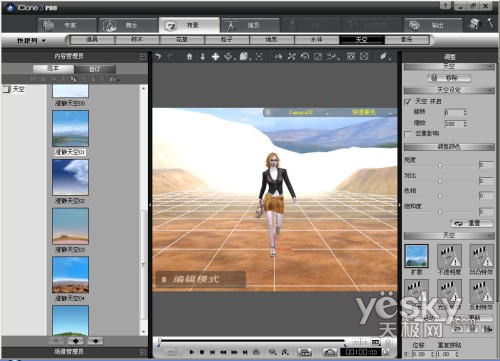Click the brightness slider handle

(440, 165)
